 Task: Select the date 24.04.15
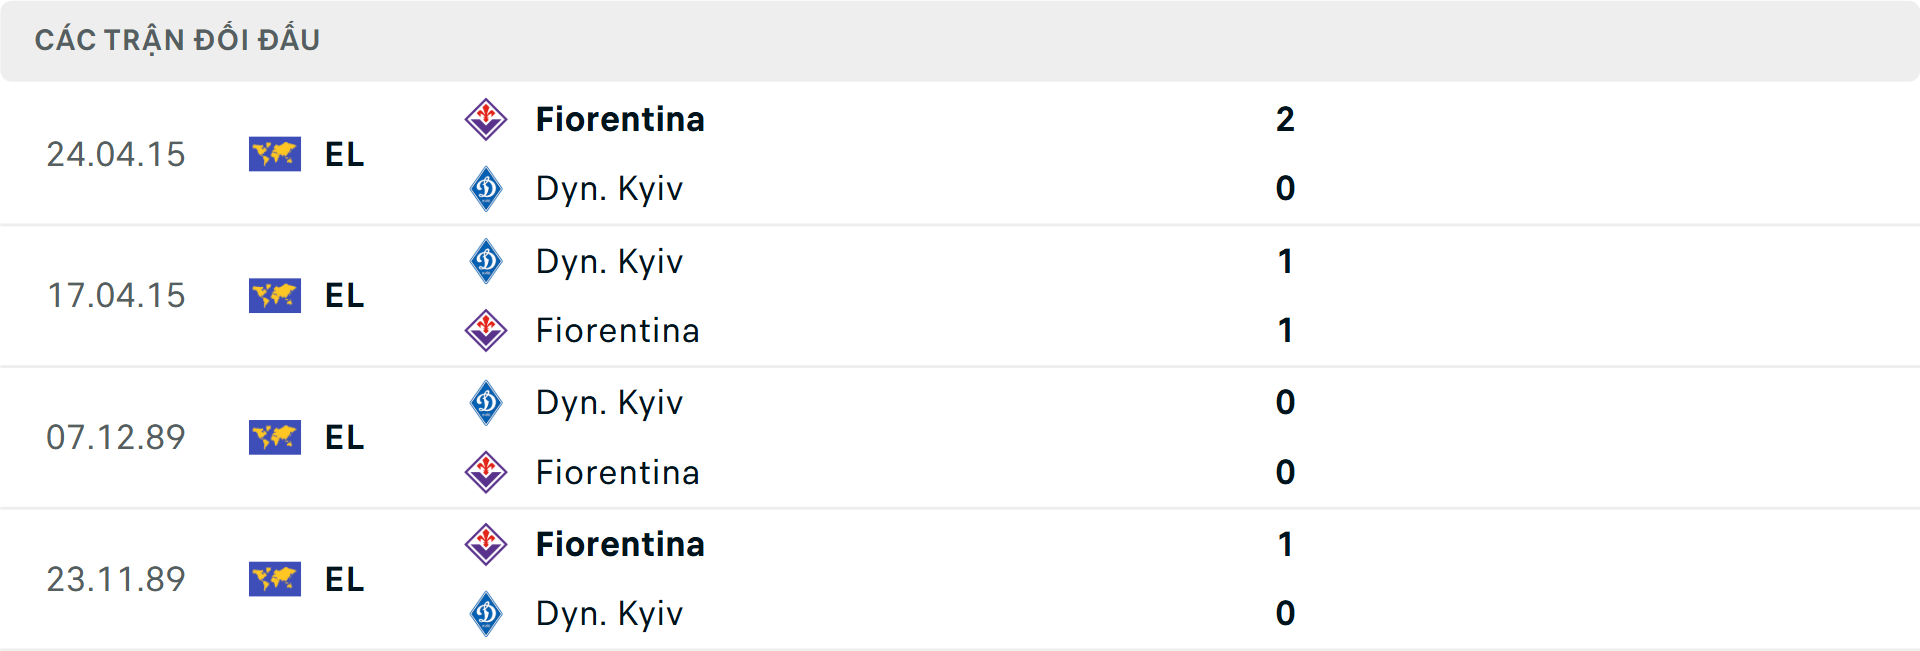coord(116,154)
